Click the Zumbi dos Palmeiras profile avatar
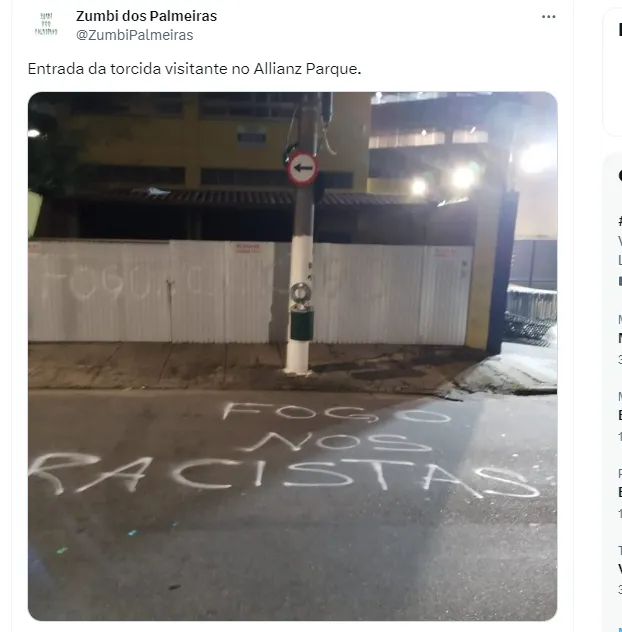Screen dimensions: 622x632 click(x=46, y=24)
